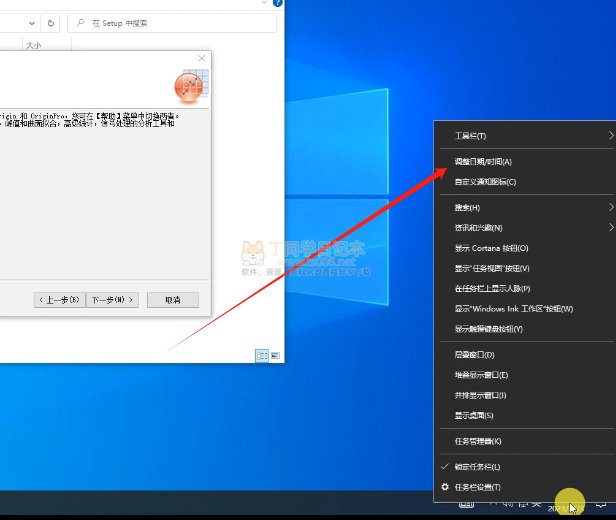Open 任务栏设置 with the gear icon
Screen dimensions: 616x520
[x=446, y=487]
